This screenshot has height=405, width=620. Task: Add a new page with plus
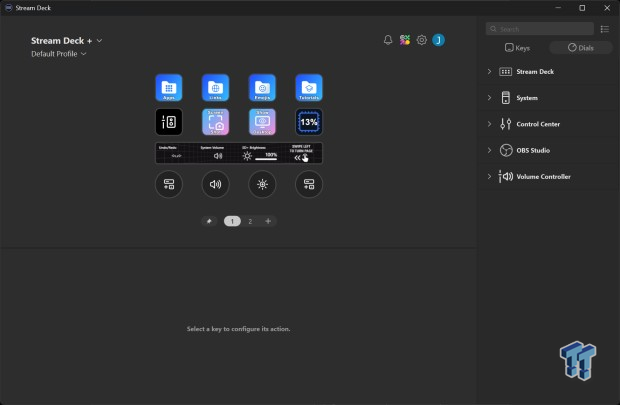click(x=268, y=221)
